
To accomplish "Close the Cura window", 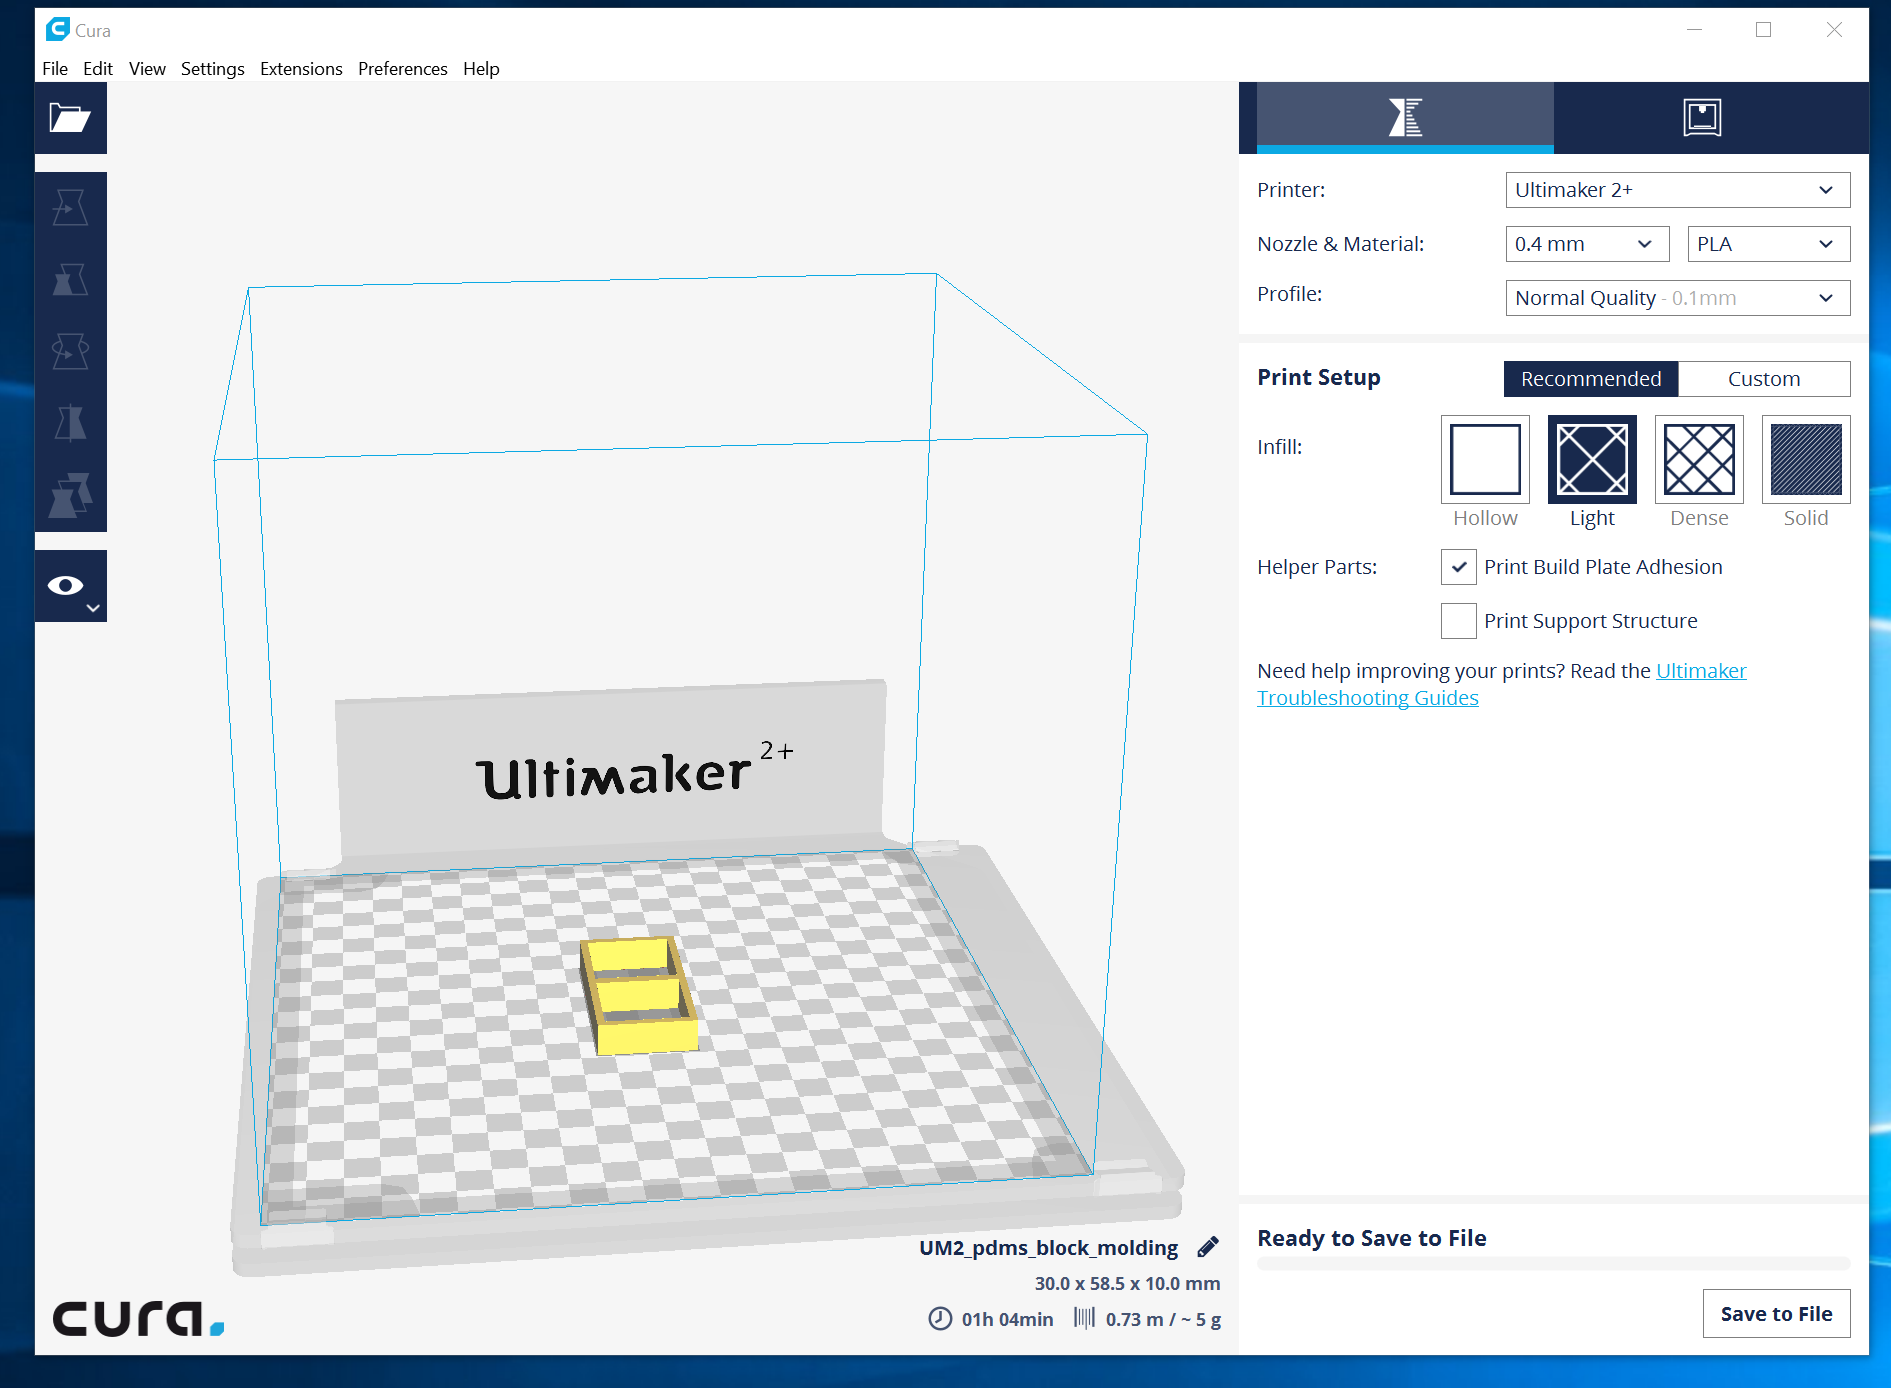I will click(1834, 30).
